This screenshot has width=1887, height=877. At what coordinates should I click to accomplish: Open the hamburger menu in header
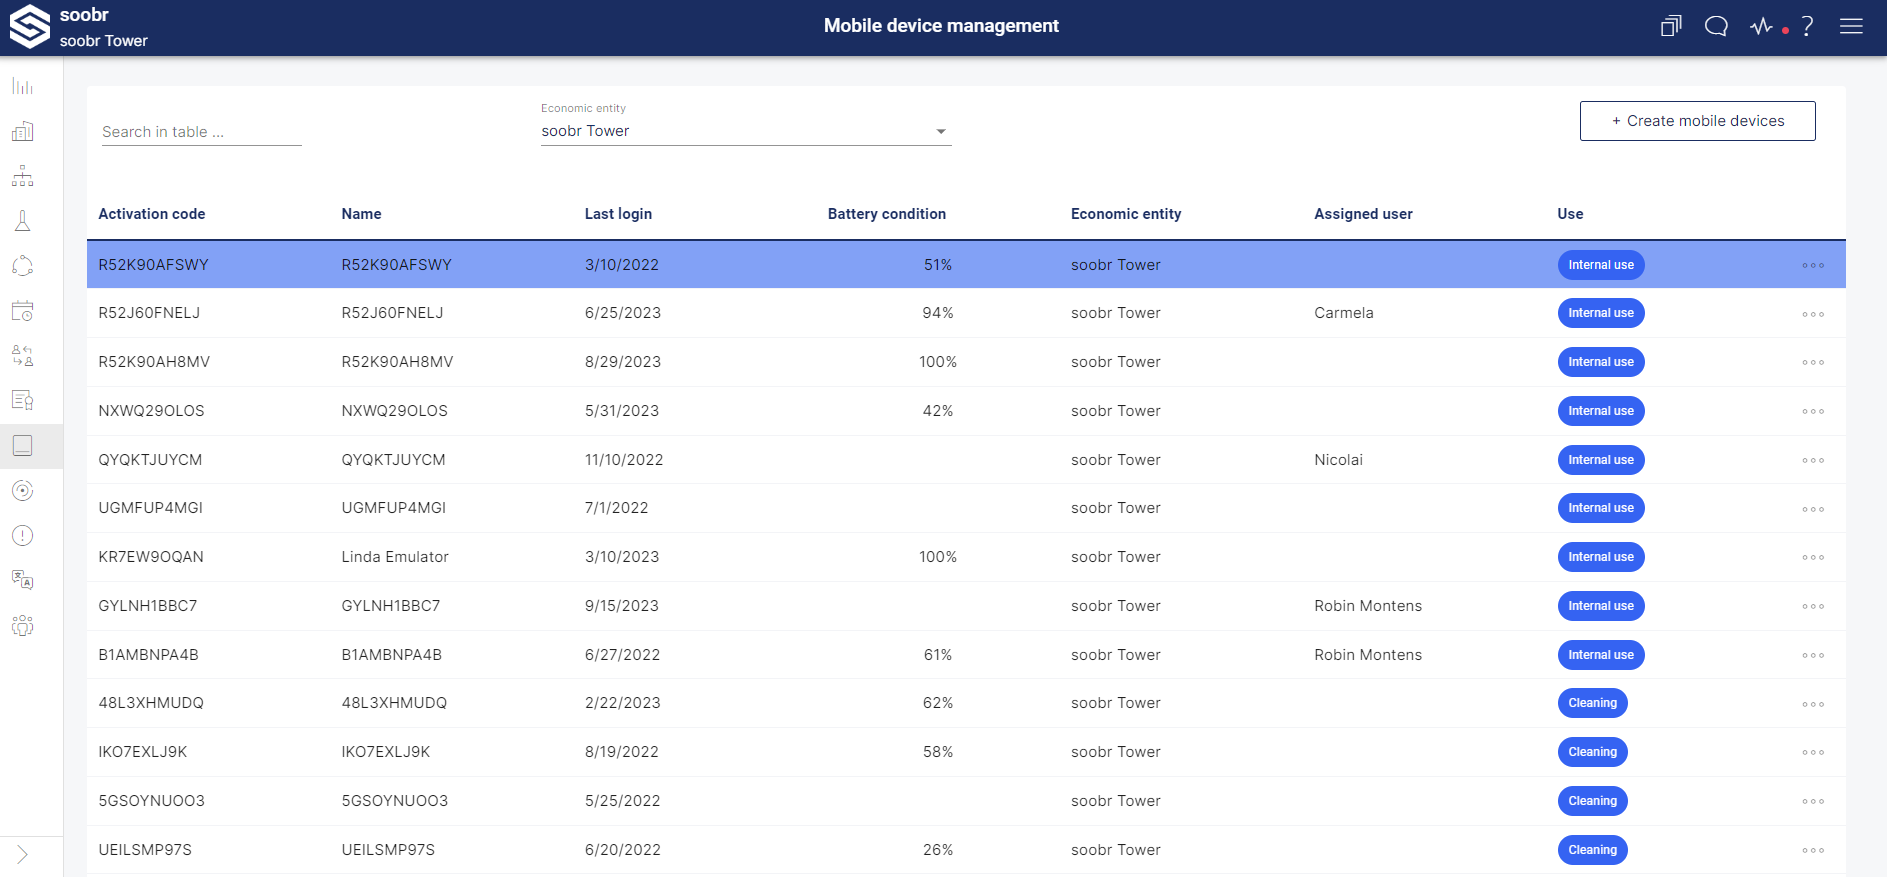pos(1851,26)
